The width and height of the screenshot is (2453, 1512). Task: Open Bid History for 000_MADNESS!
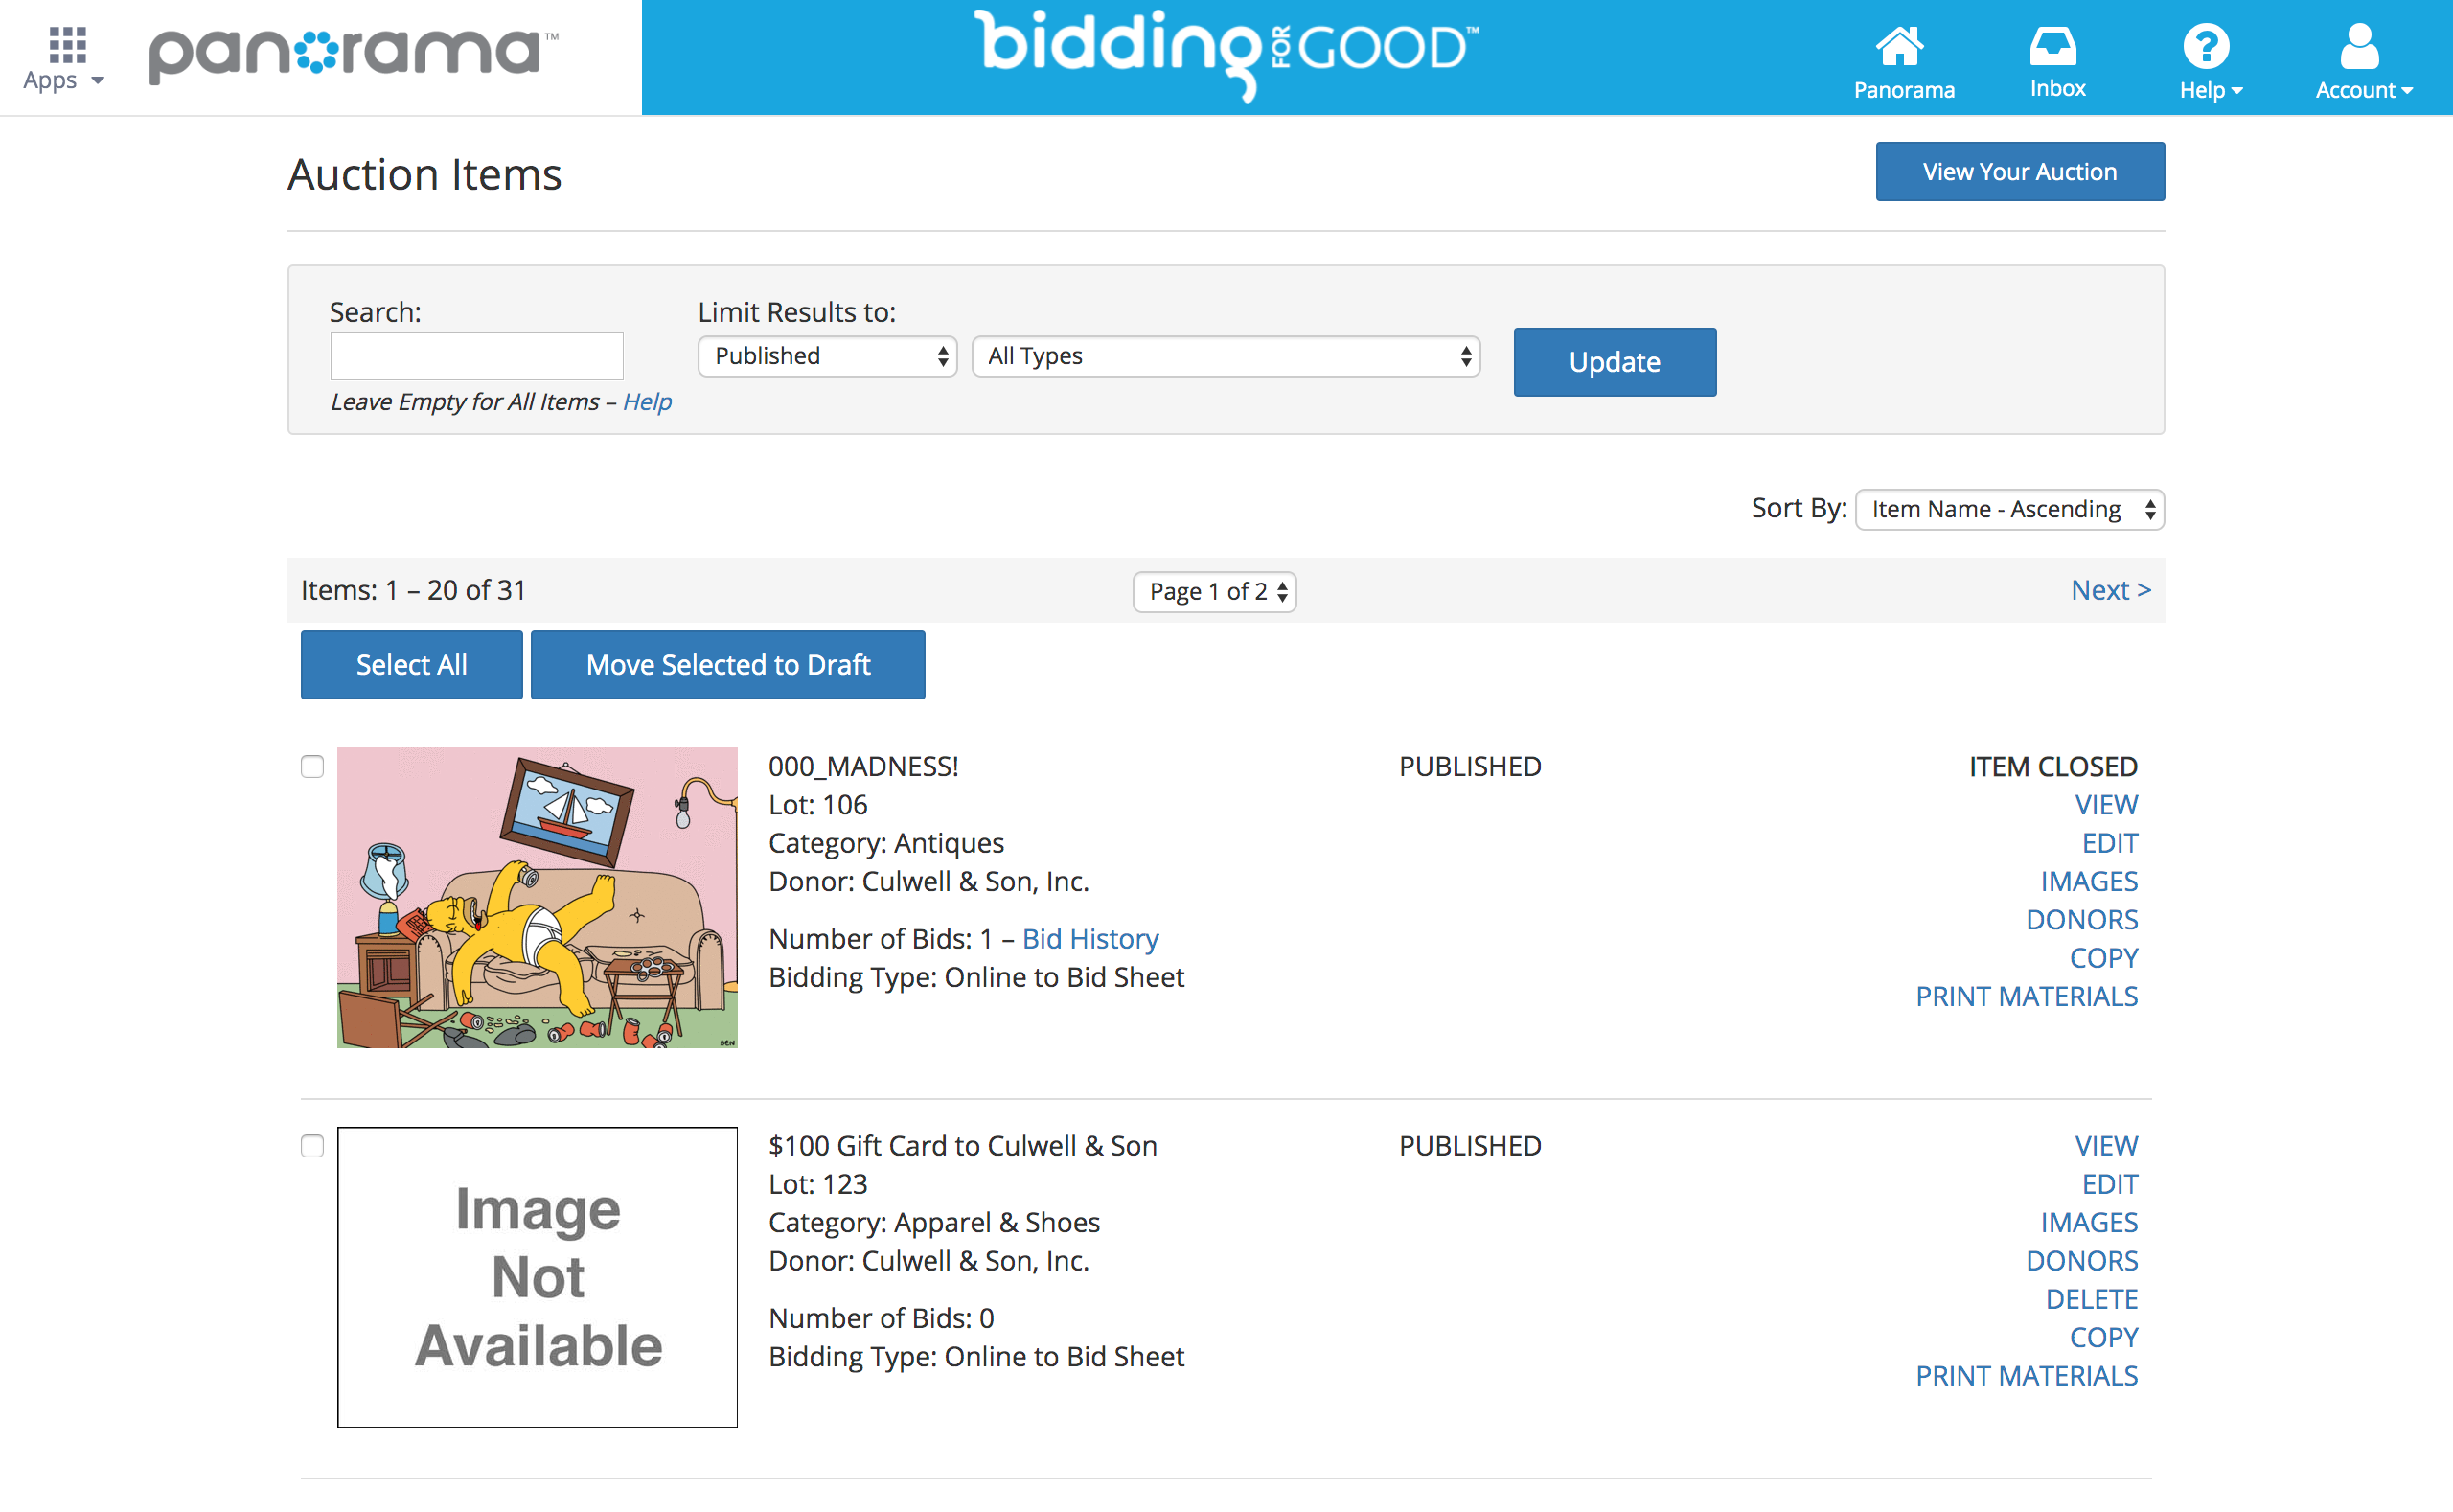pos(1090,939)
